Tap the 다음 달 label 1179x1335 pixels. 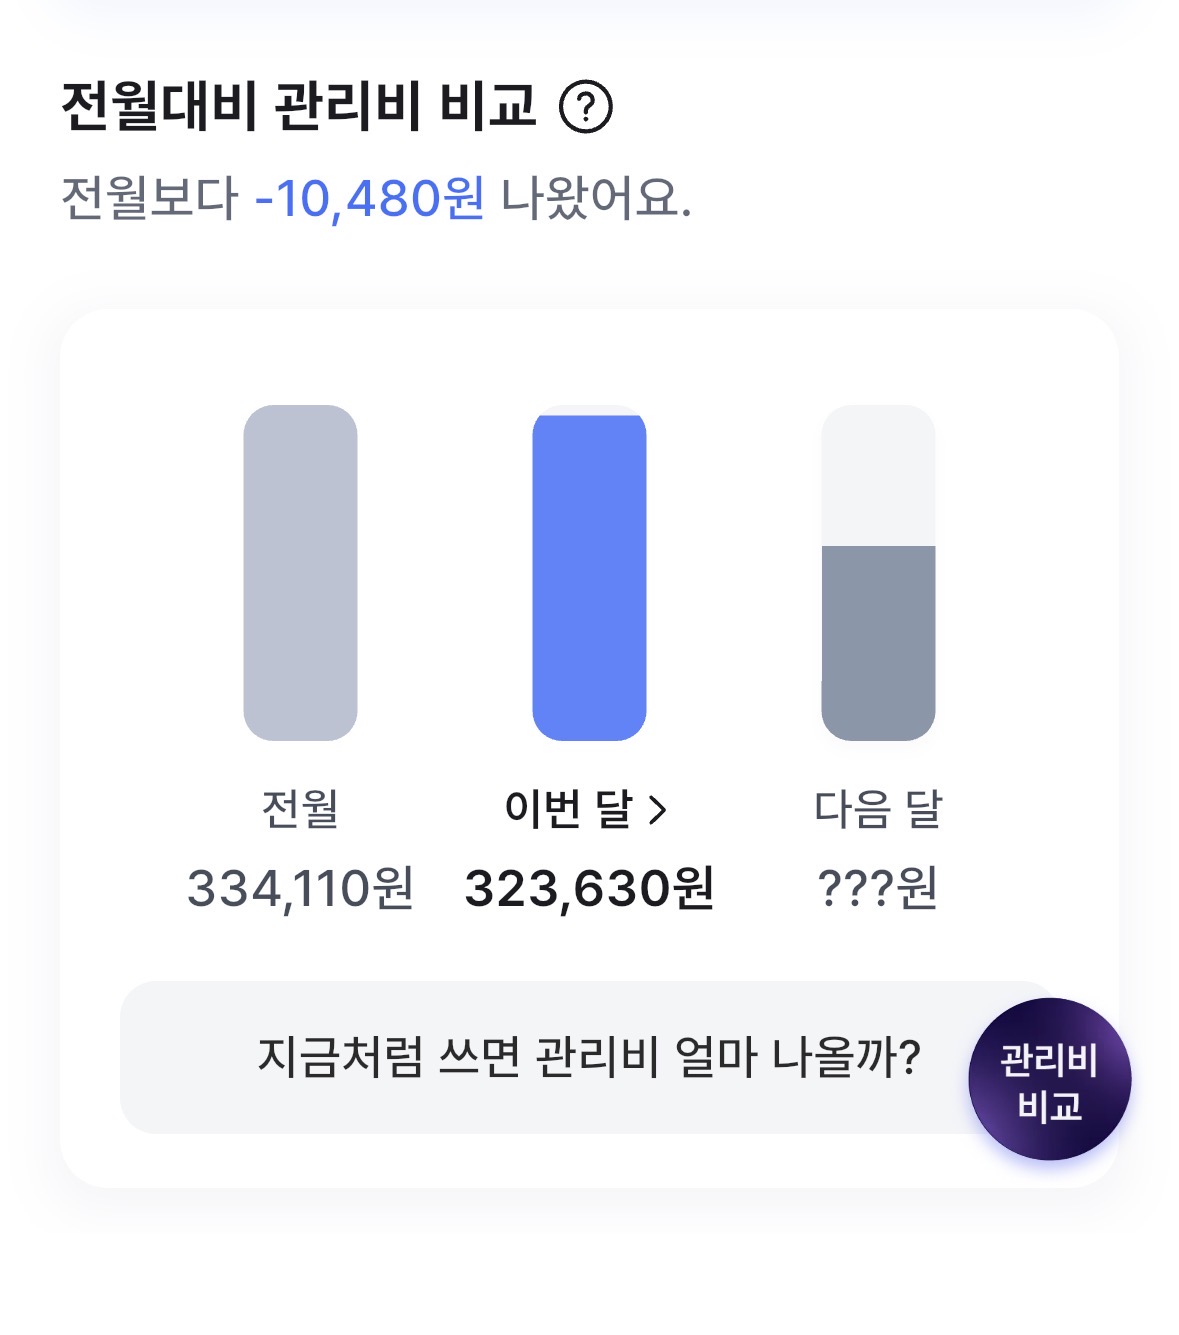click(878, 809)
